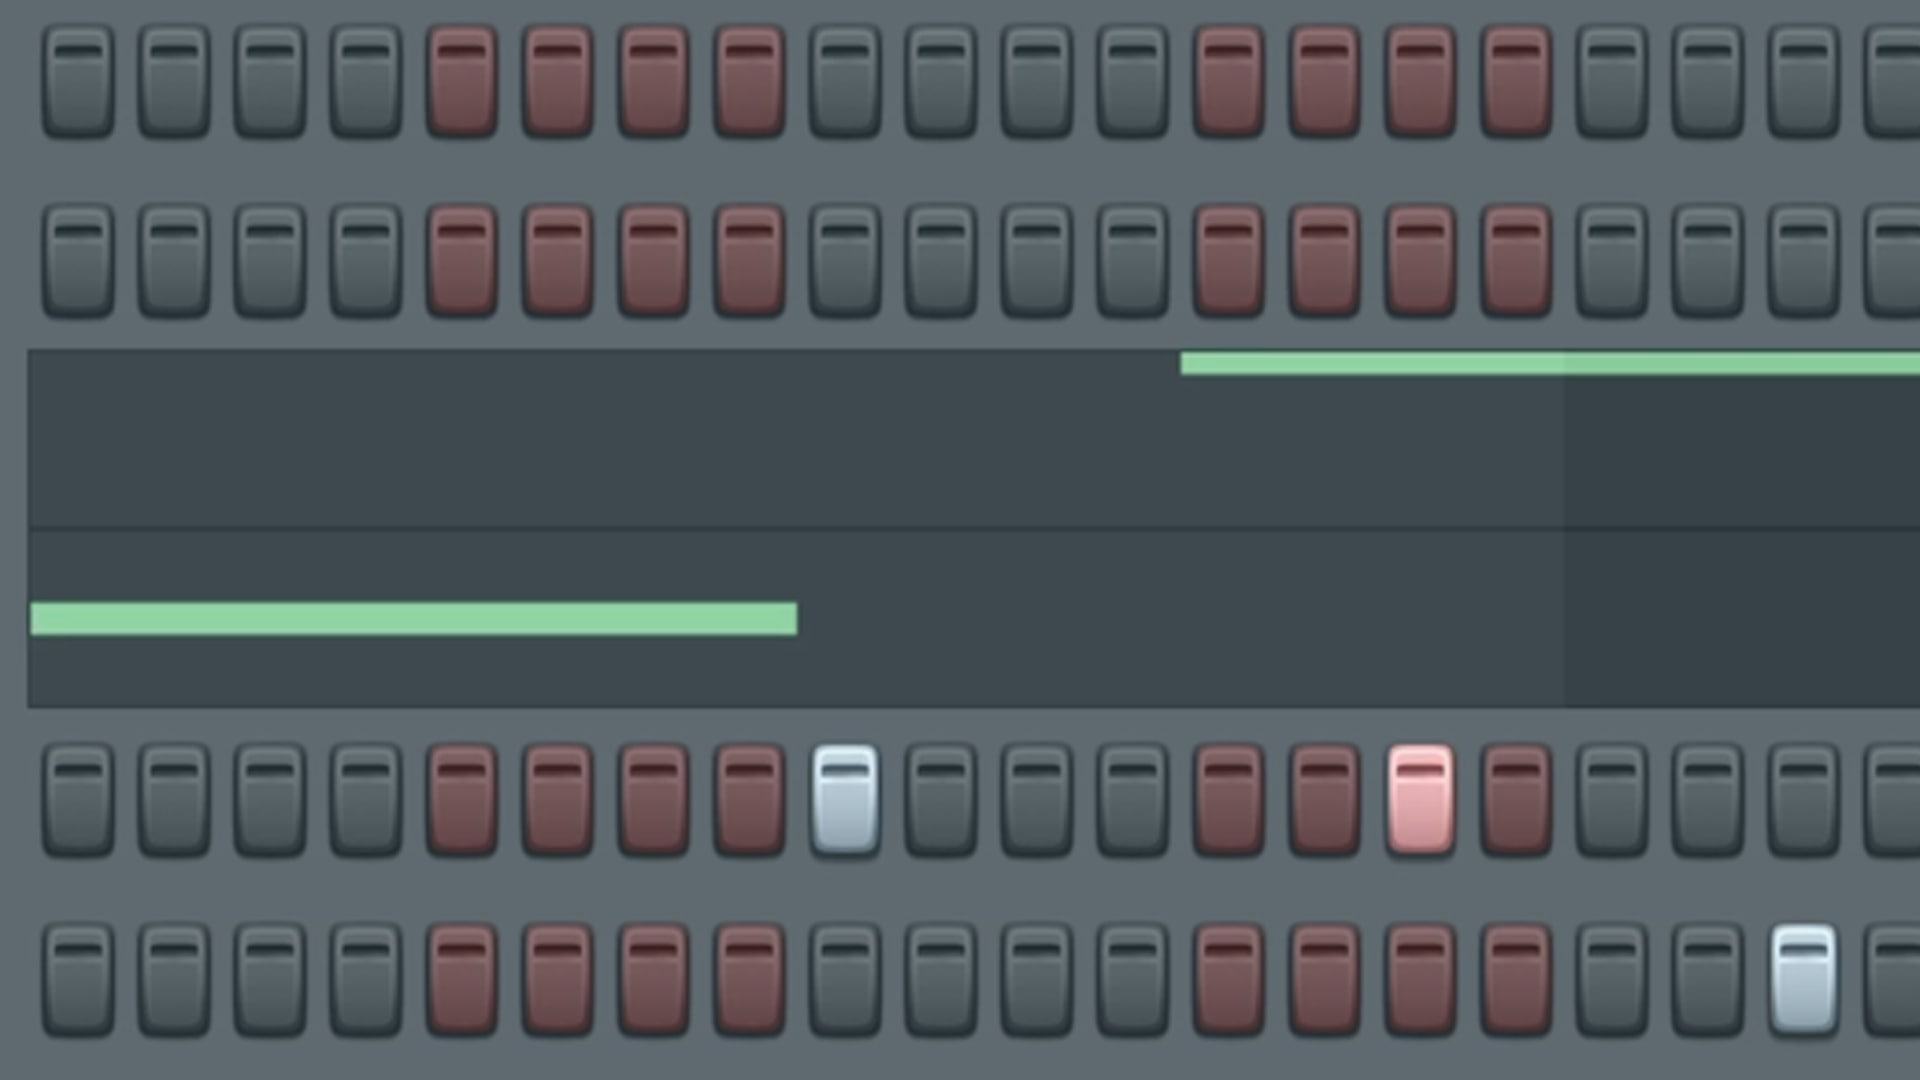The height and width of the screenshot is (1080, 1920).
Task: Turn off the lit white step in third row
Action: [845, 800]
